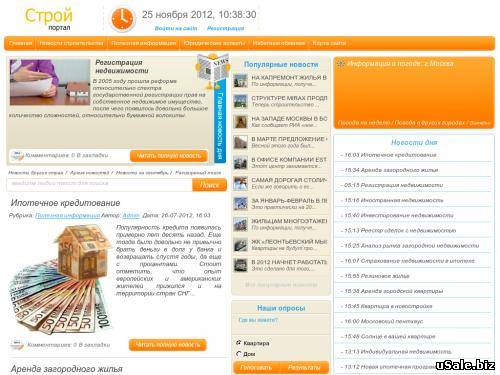Screen dimensions: 500x375
Task: Open Главная in the navigation bar
Action: (x=20, y=43)
